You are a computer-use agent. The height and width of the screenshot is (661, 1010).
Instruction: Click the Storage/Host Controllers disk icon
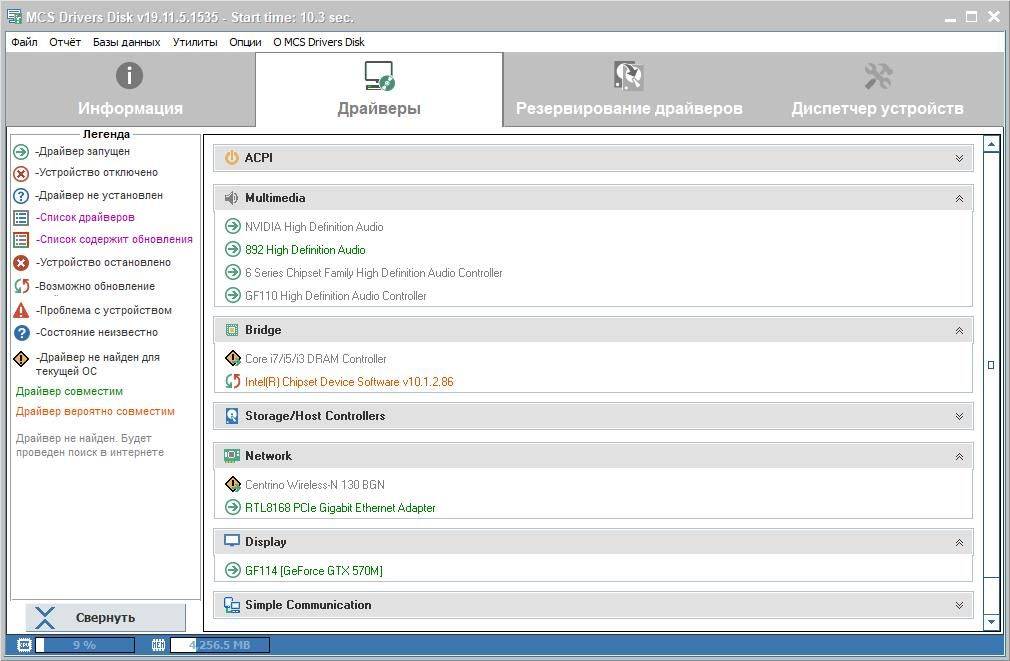tap(232, 416)
